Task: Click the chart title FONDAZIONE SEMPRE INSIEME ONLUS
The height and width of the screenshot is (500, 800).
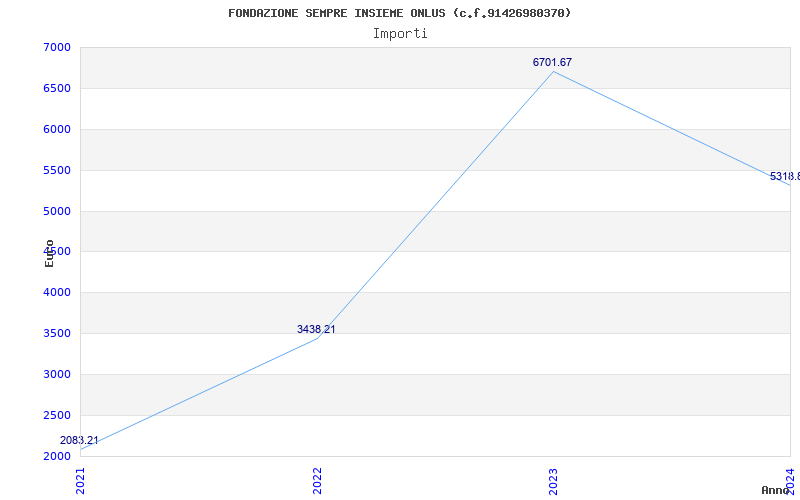Action: (399, 13)
